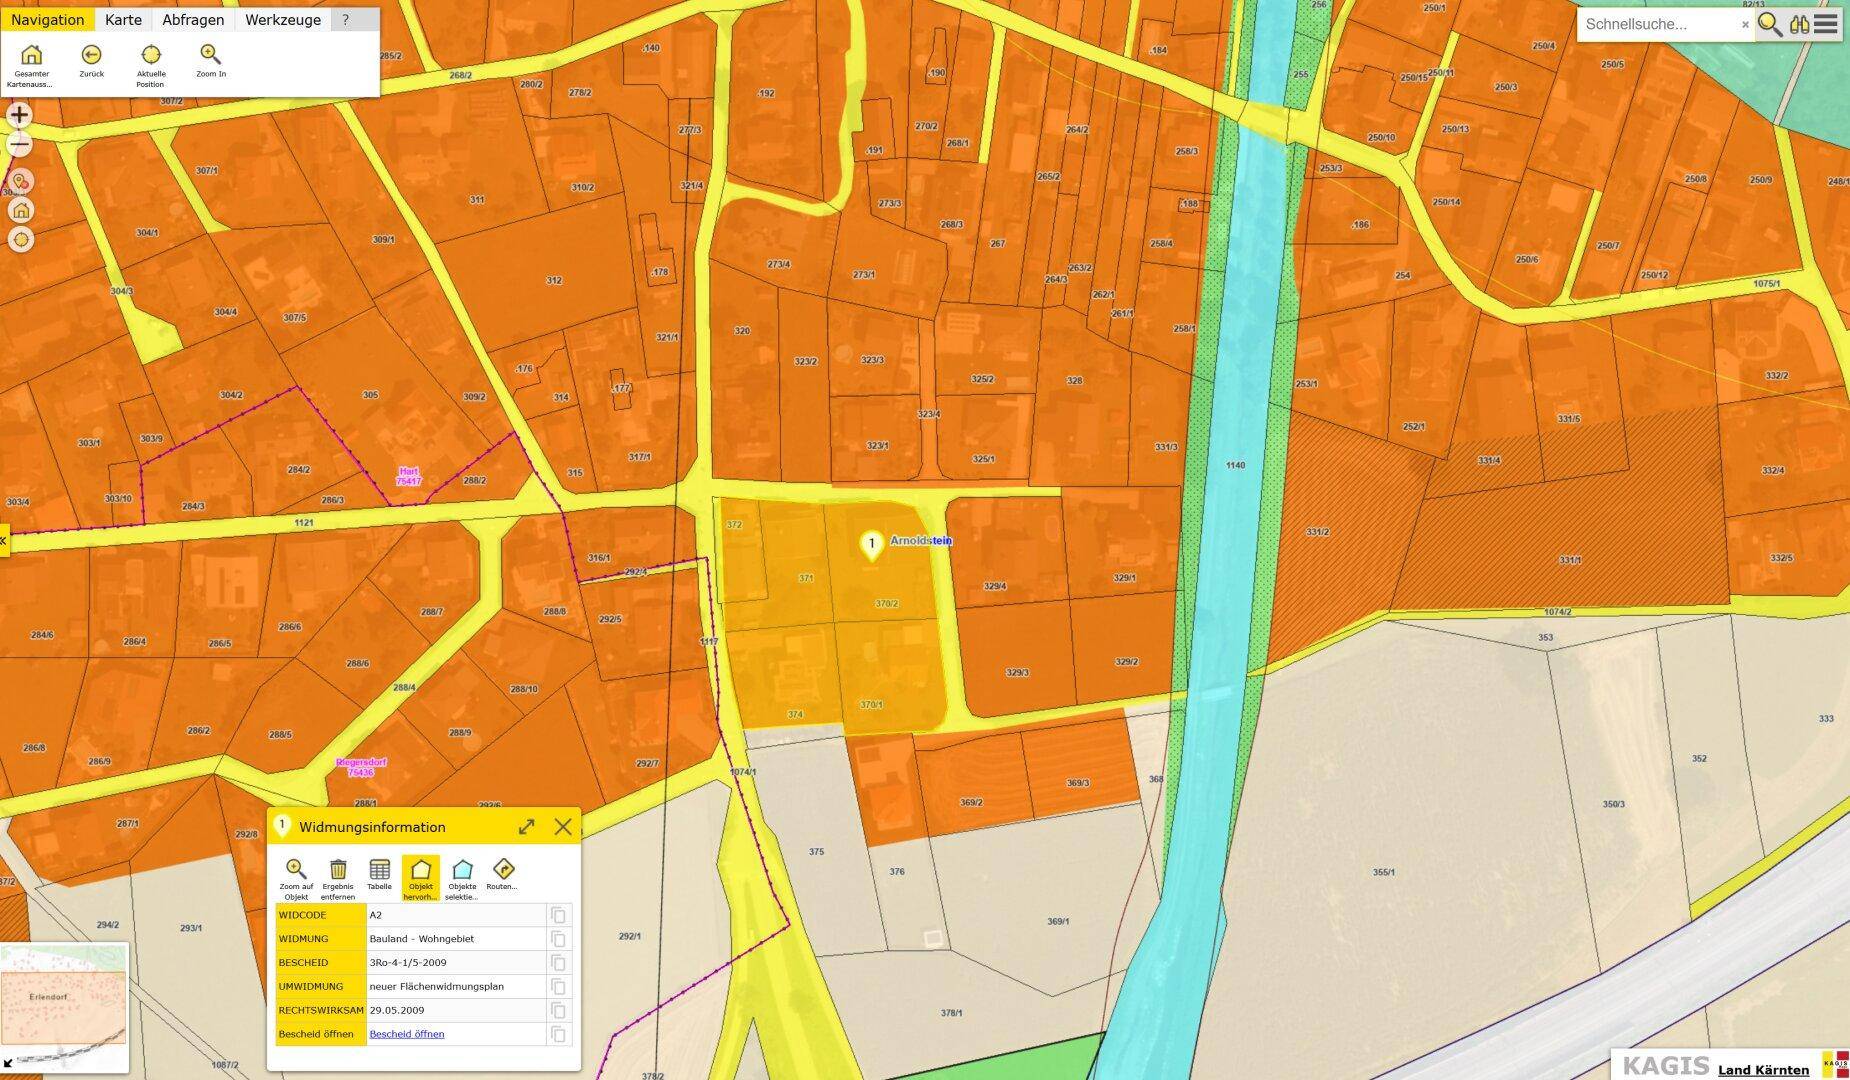Screen dimensions: 1850x1080
Task: Click the 'Bauland - Wohngebiet' value
Action: (x=421, y=939)
